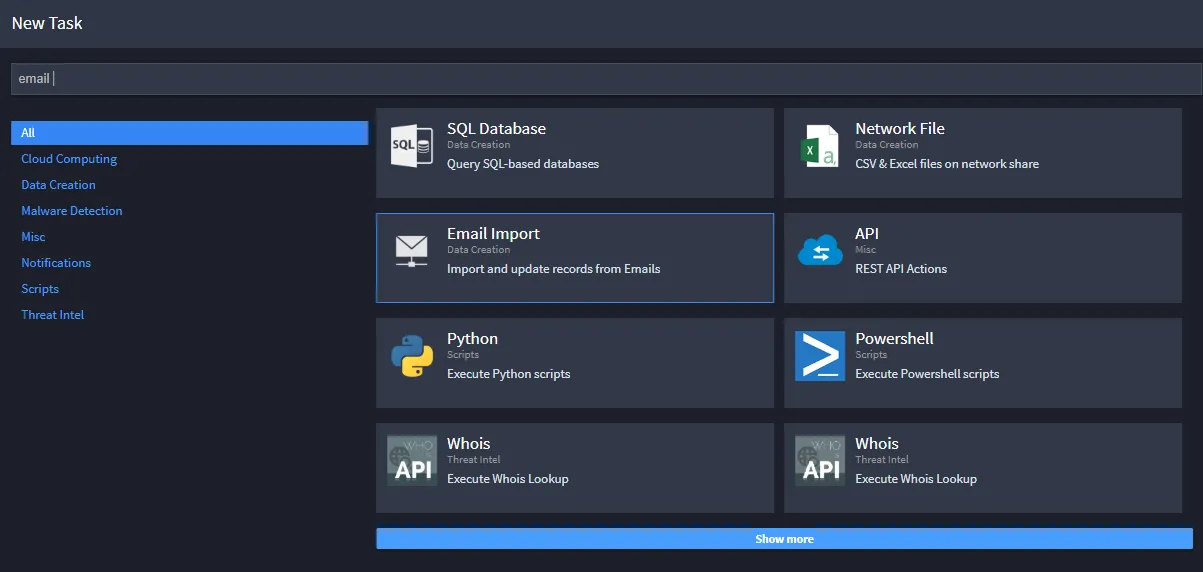
Task: Select the API task title
Action: pos(867,234)
